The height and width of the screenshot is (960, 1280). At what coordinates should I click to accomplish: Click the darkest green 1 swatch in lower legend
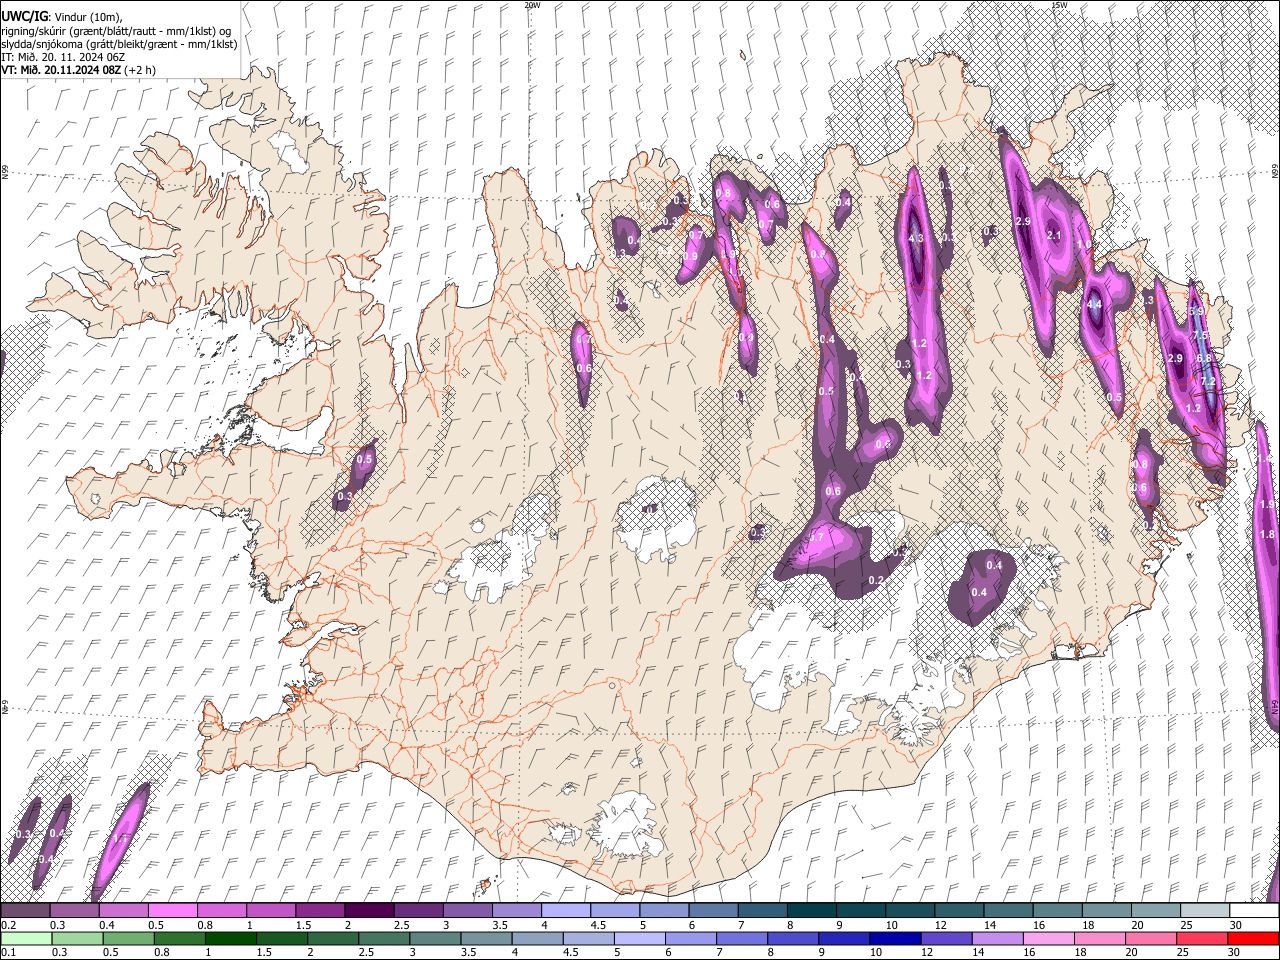click(x=230, y=938)
